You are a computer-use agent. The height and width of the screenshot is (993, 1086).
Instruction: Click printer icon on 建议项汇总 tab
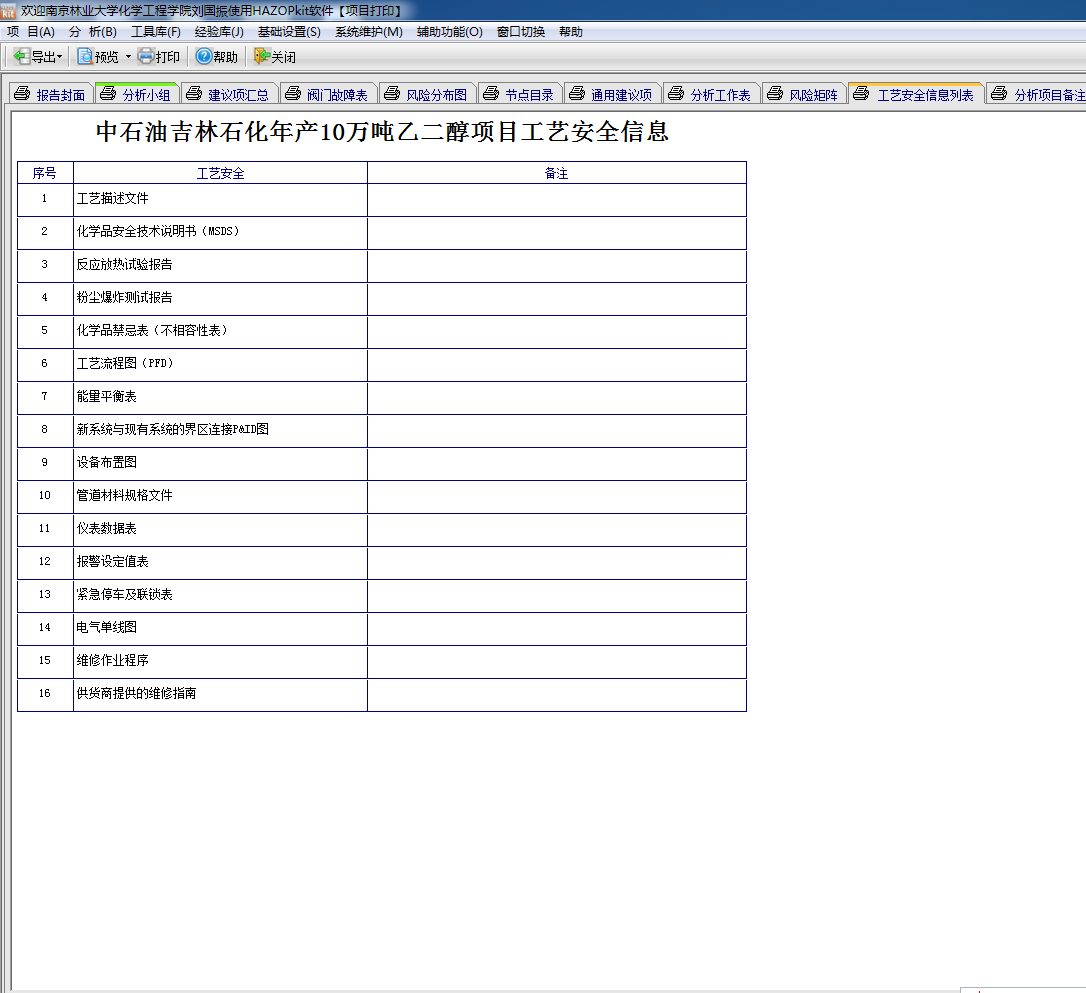tap(194, 93)
